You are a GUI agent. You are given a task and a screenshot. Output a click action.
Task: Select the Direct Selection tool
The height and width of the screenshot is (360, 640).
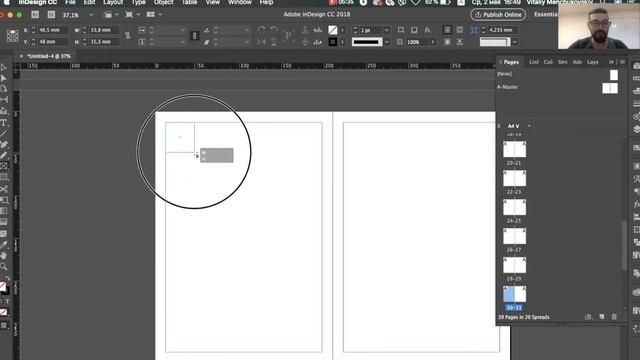[4, 78]
